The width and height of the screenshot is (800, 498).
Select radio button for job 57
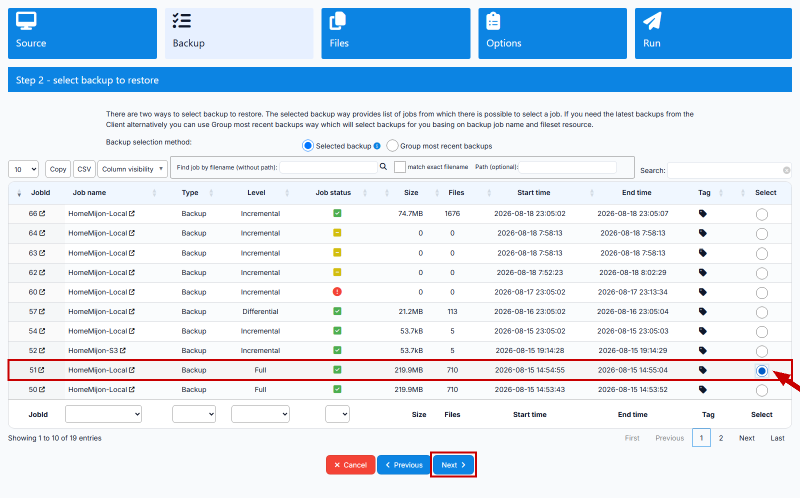click(x=762, y=312)
